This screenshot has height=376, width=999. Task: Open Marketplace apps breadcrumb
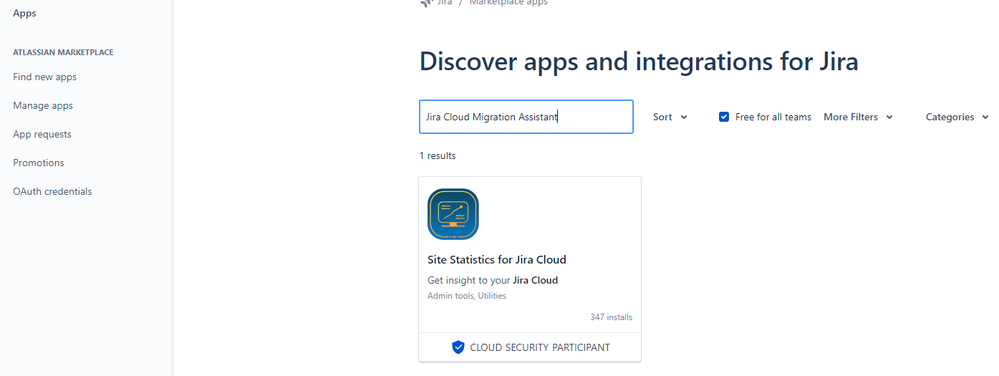(508, 3)
